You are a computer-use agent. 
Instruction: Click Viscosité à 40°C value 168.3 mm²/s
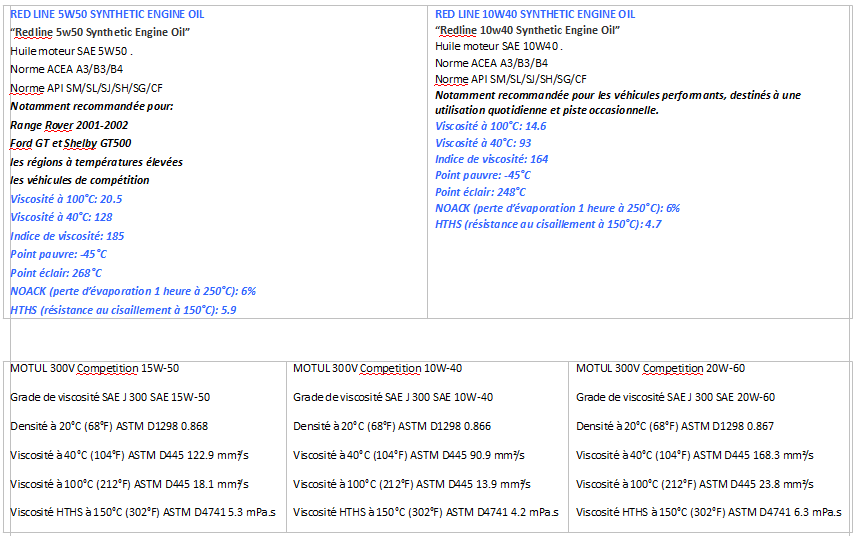tap(695, 455)
